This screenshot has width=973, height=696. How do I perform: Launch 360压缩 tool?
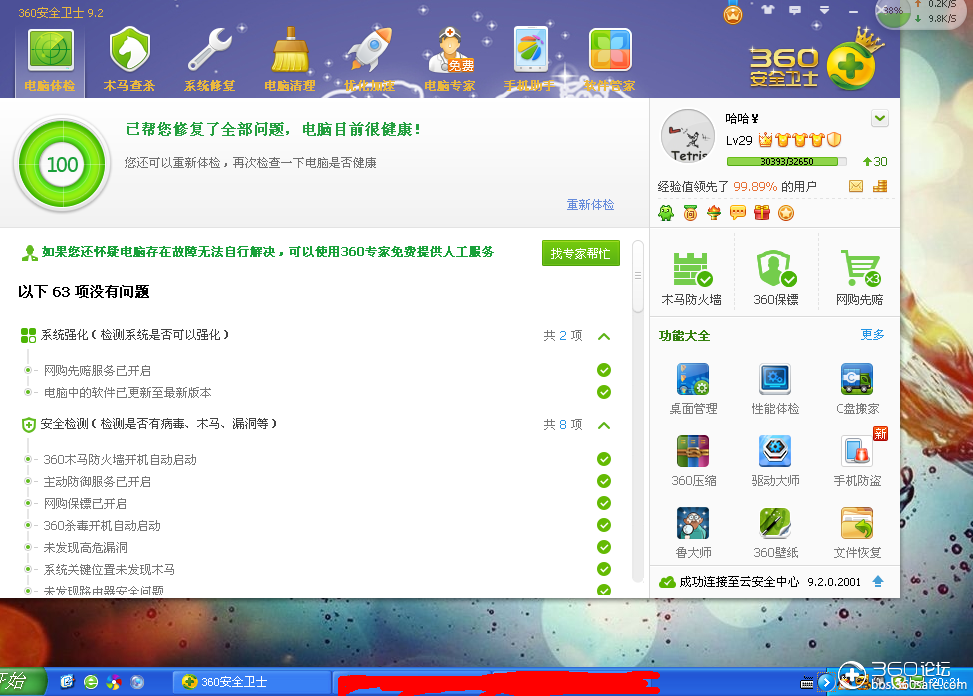pos(693,461)
